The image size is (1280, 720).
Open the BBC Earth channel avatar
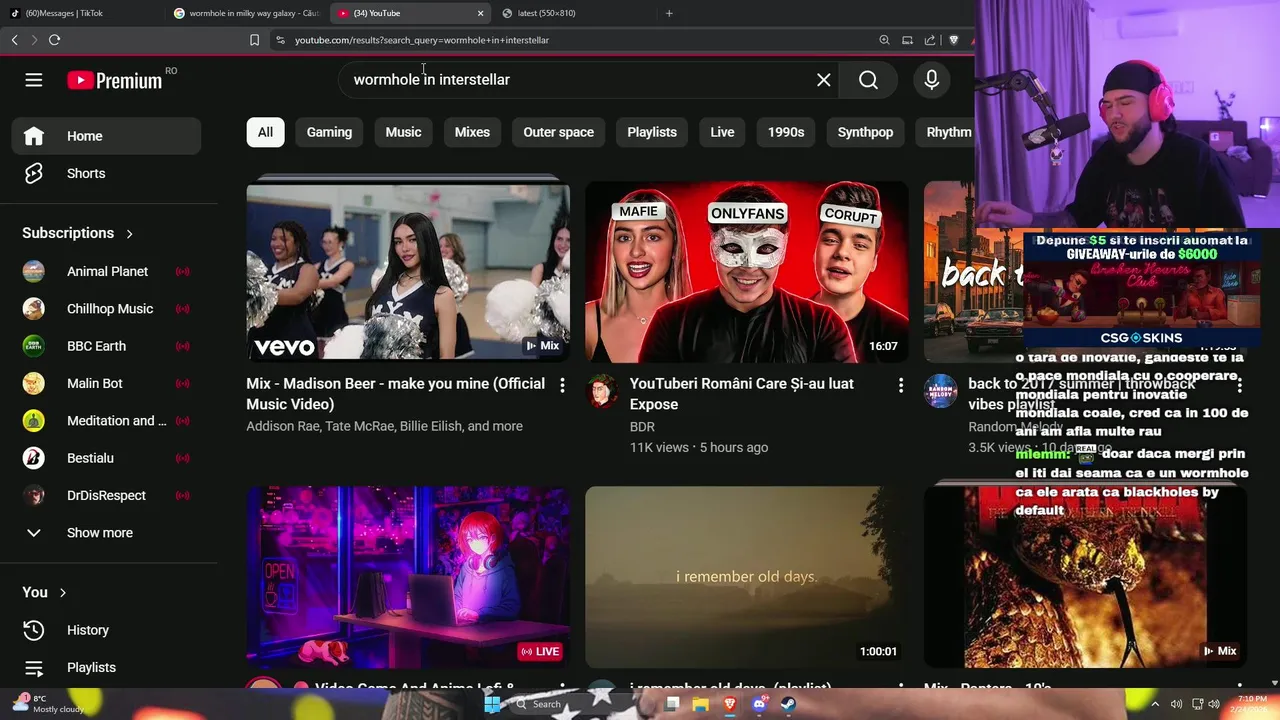[34, 346]
